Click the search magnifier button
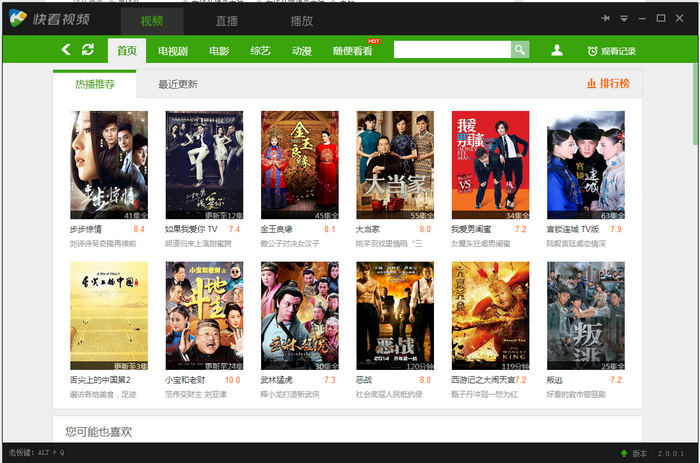 click(x=520, y=50)
